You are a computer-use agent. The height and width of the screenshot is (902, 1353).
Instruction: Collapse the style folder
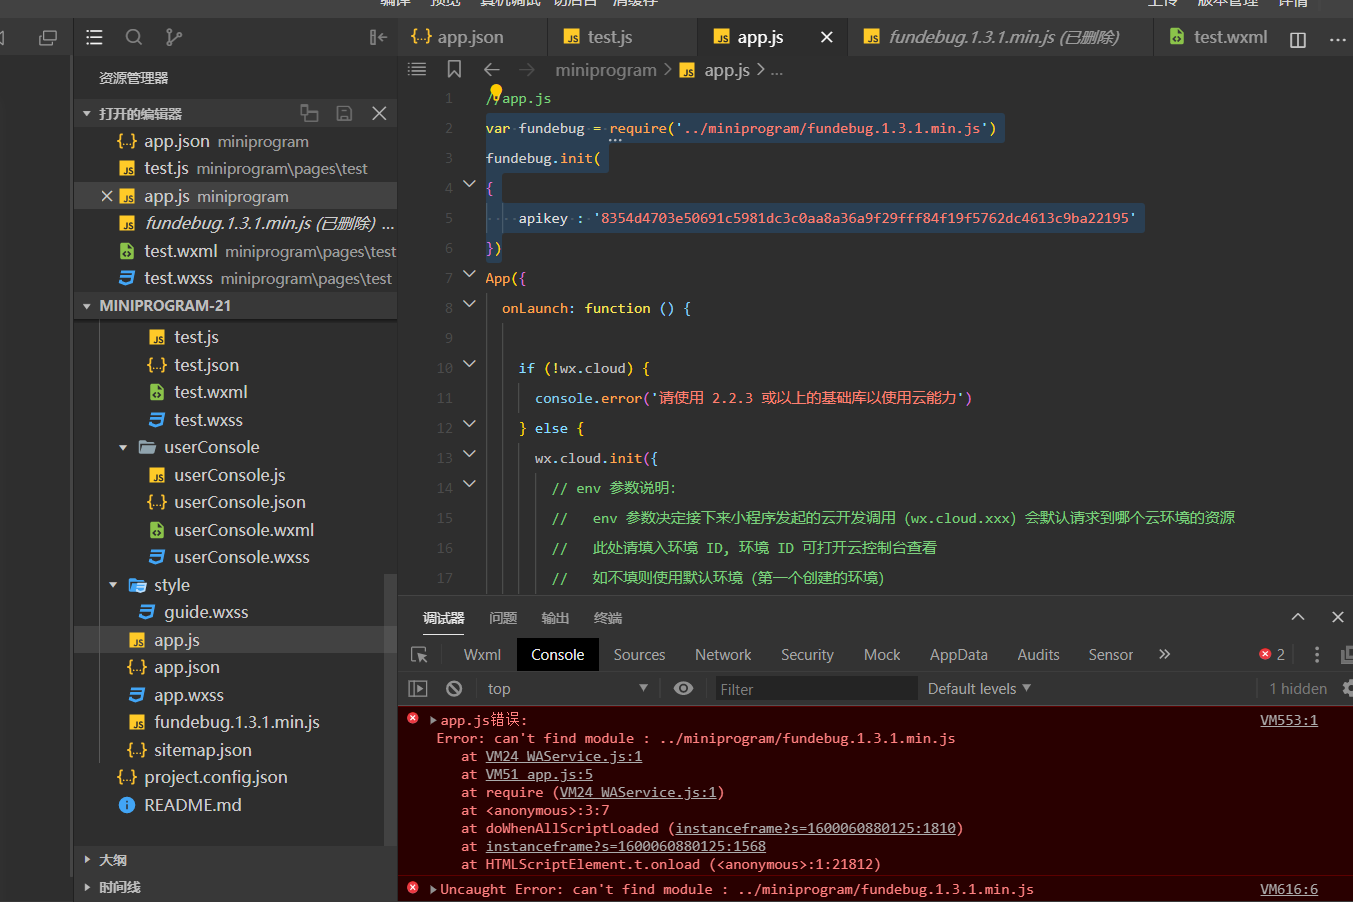(113, 585)
